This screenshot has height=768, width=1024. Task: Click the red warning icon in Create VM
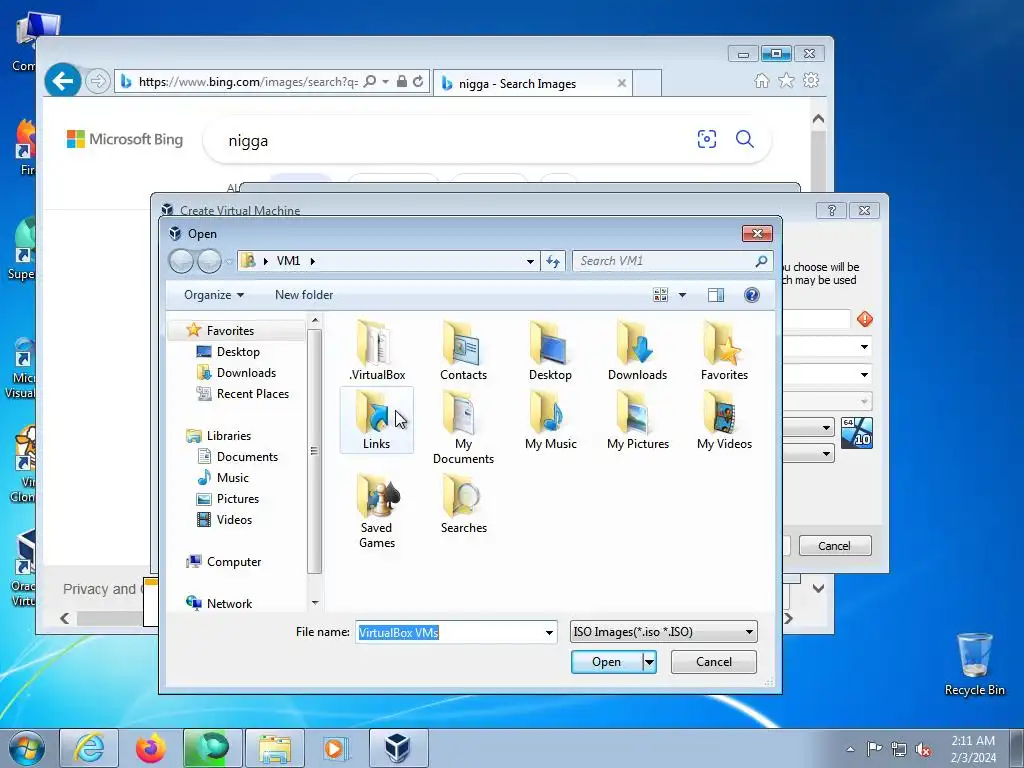(x=865, y=319)
